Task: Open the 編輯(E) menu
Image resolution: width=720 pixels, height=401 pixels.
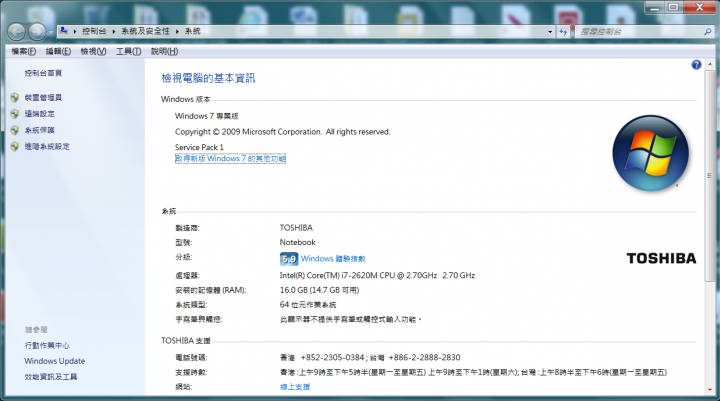Action: 58,51
